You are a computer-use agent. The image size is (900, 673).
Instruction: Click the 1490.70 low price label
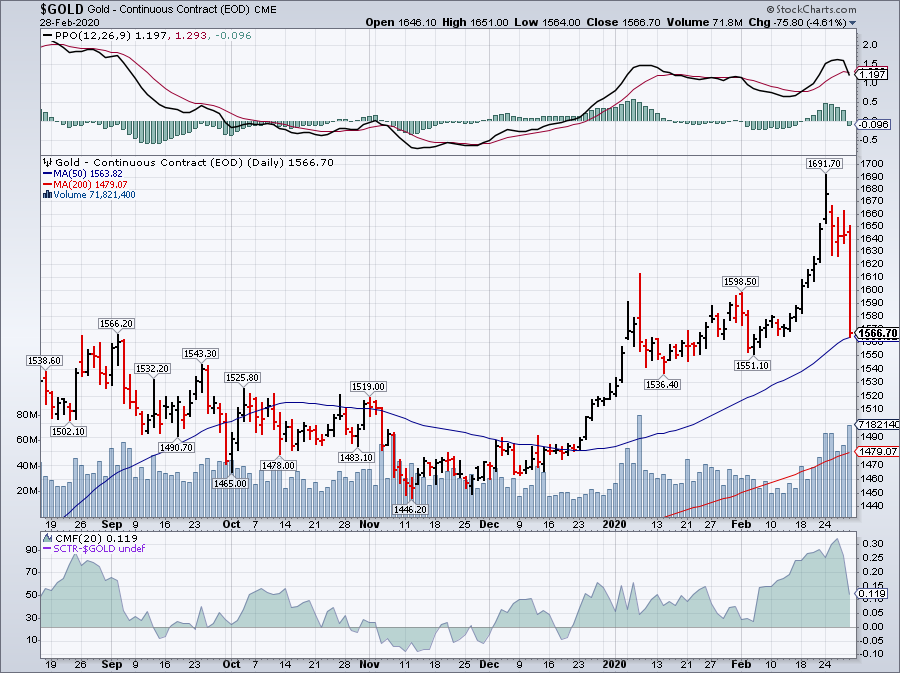(176, 448)
